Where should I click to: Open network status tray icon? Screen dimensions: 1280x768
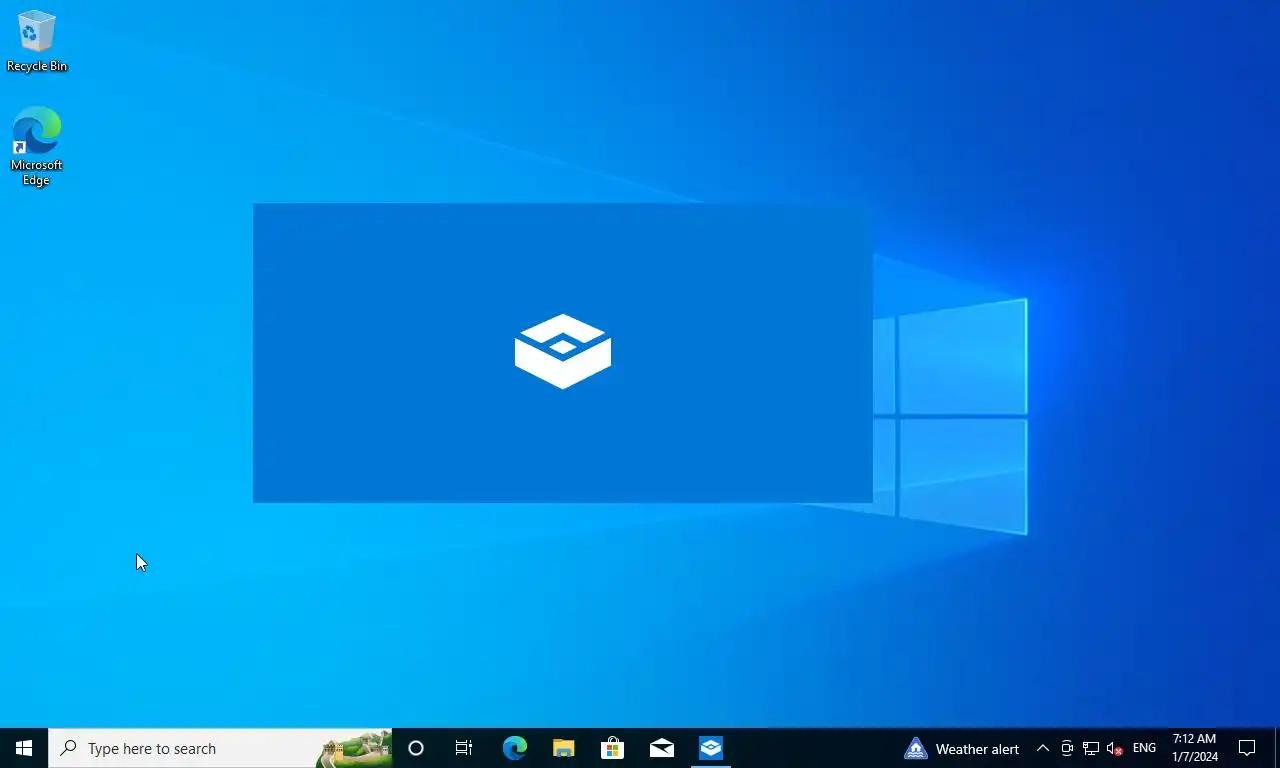[x=1091, y=748]
